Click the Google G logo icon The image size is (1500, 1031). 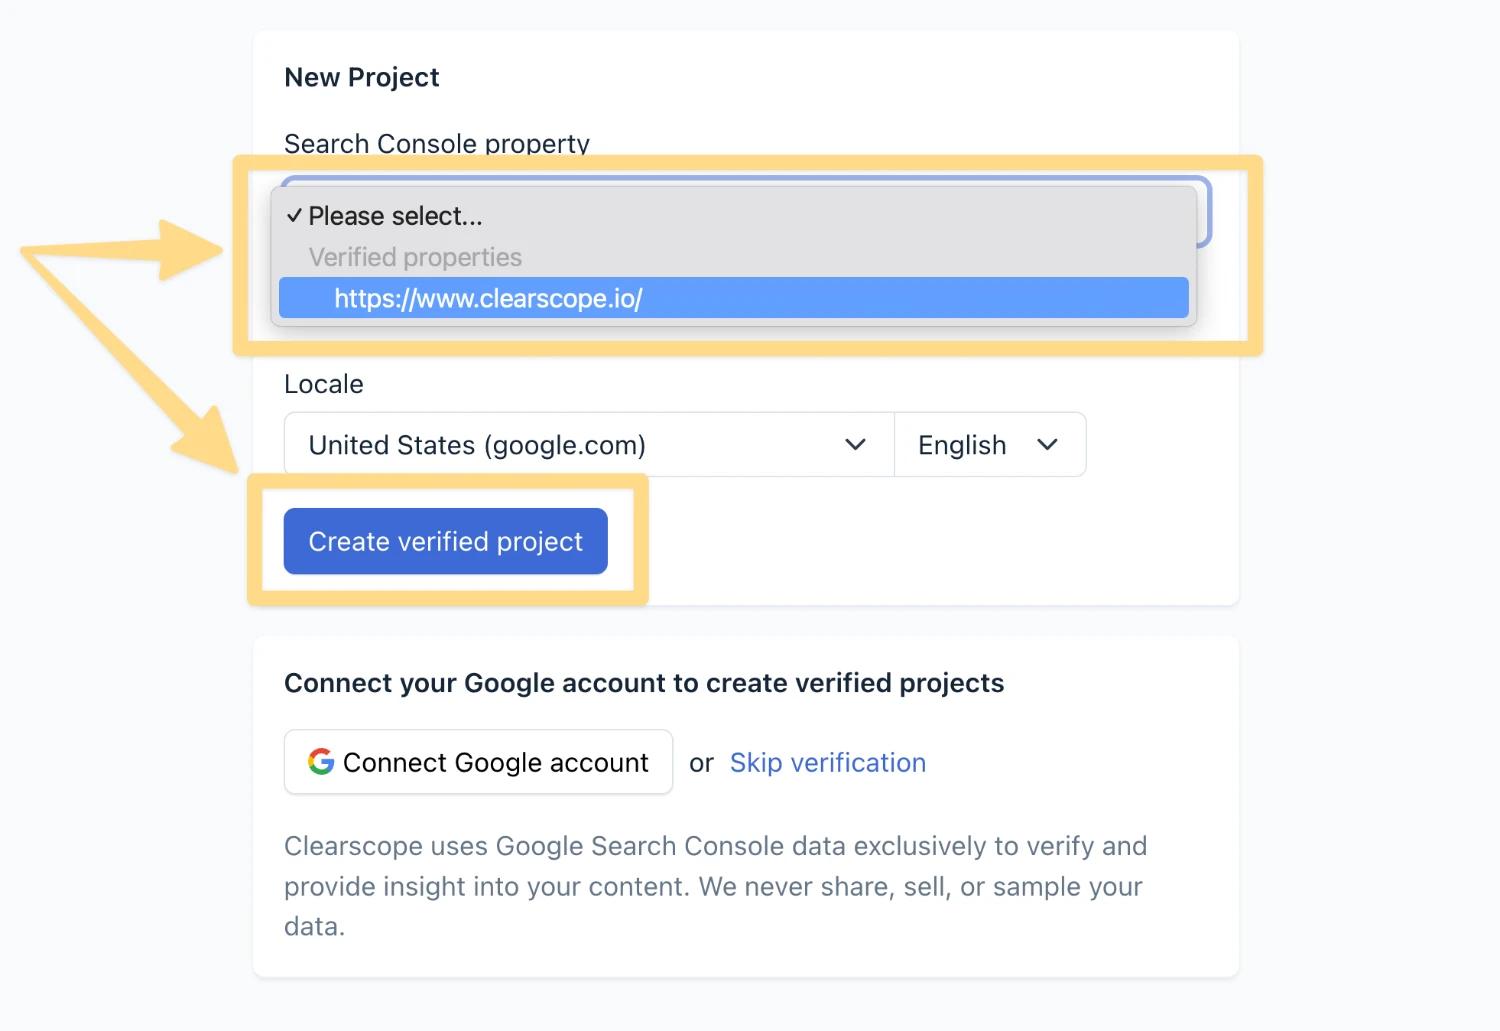321,762
